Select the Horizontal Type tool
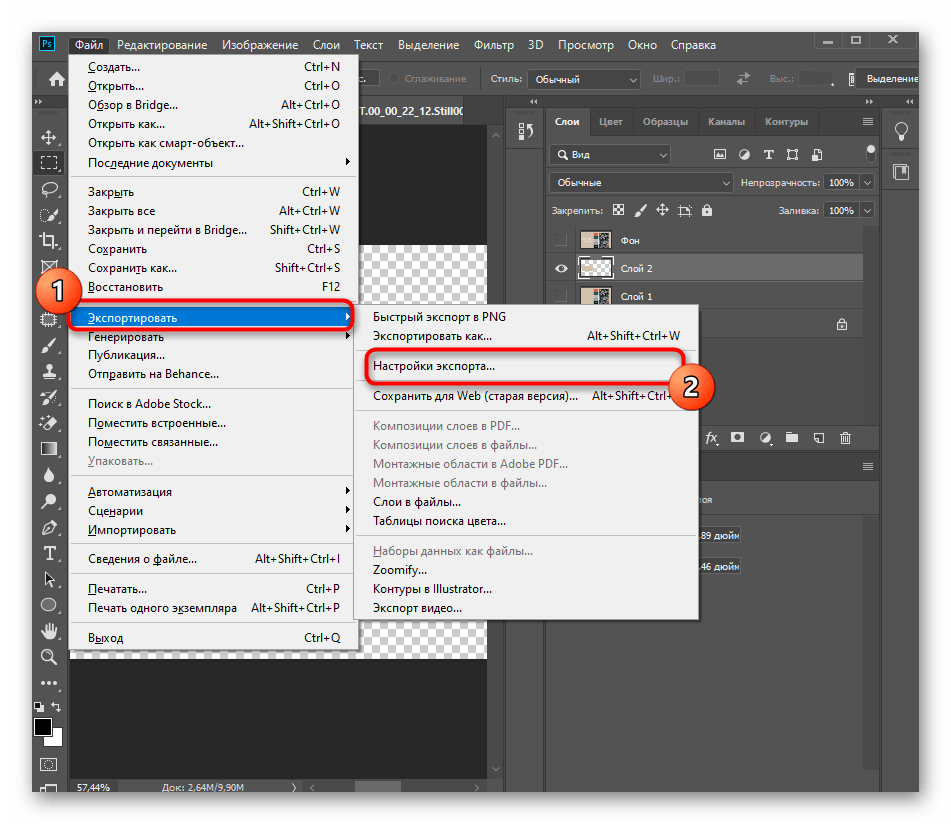Screen dimensions: 951x824 [49, 553]
